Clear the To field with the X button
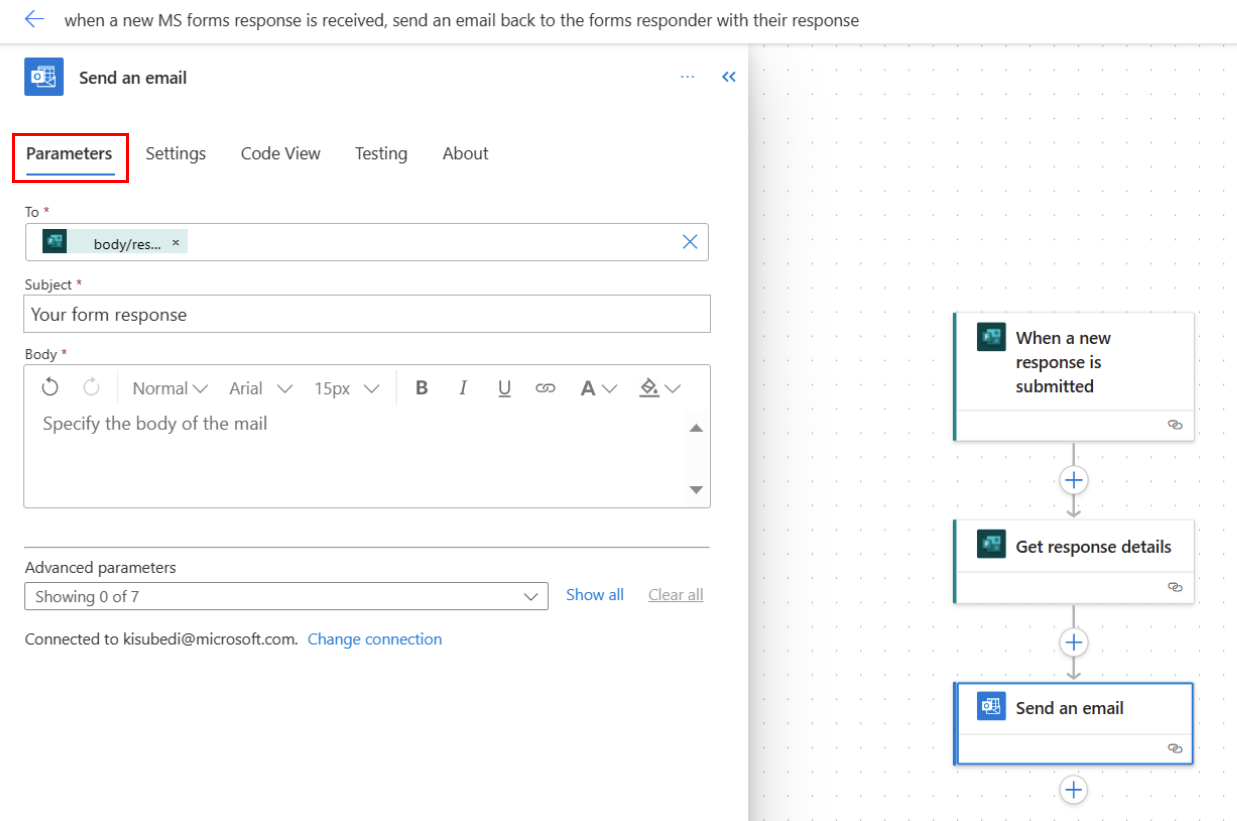The width and height of the screenshot is (1237, 821). [690, 241]
